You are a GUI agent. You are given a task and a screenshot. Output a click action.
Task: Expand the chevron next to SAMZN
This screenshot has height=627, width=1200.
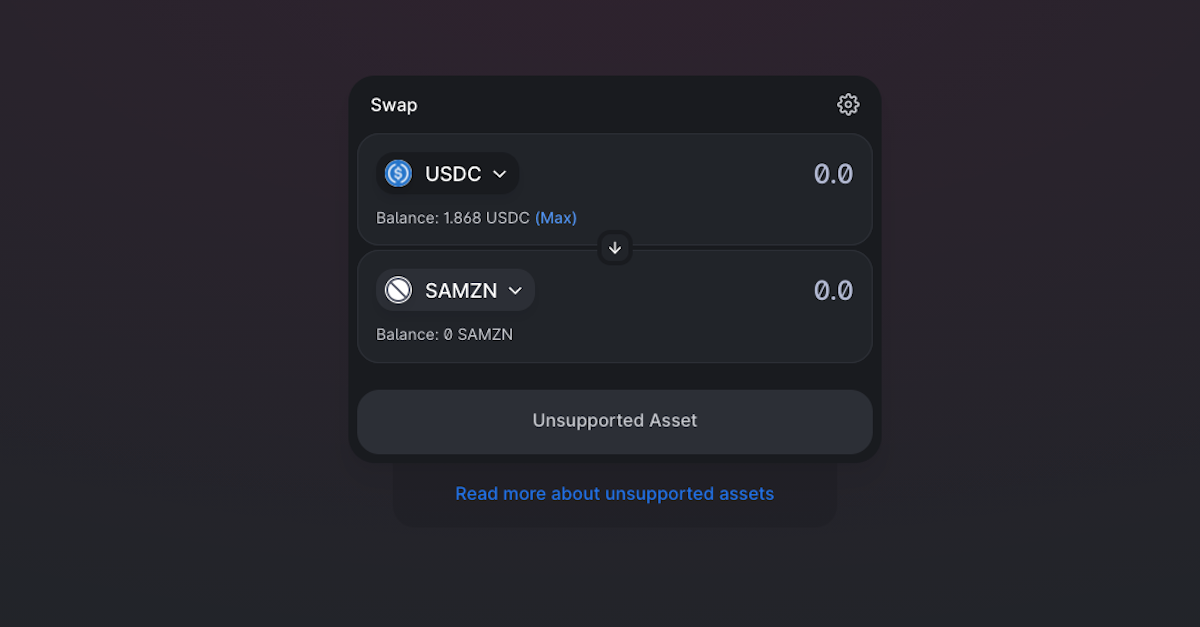coord(516,290)
